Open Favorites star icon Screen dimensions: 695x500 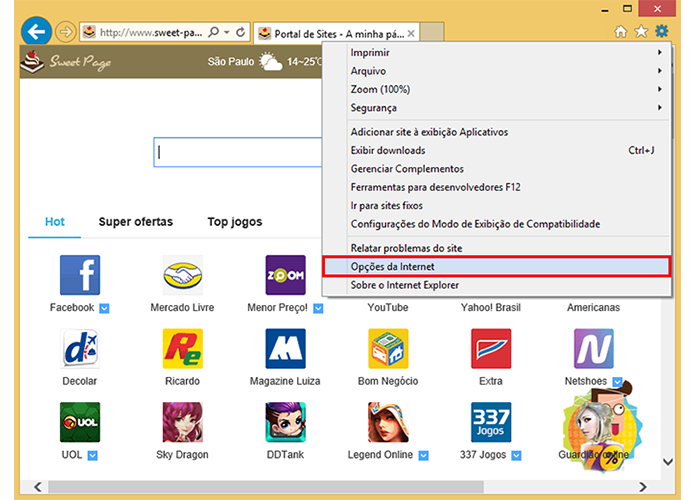click(641, 31)
